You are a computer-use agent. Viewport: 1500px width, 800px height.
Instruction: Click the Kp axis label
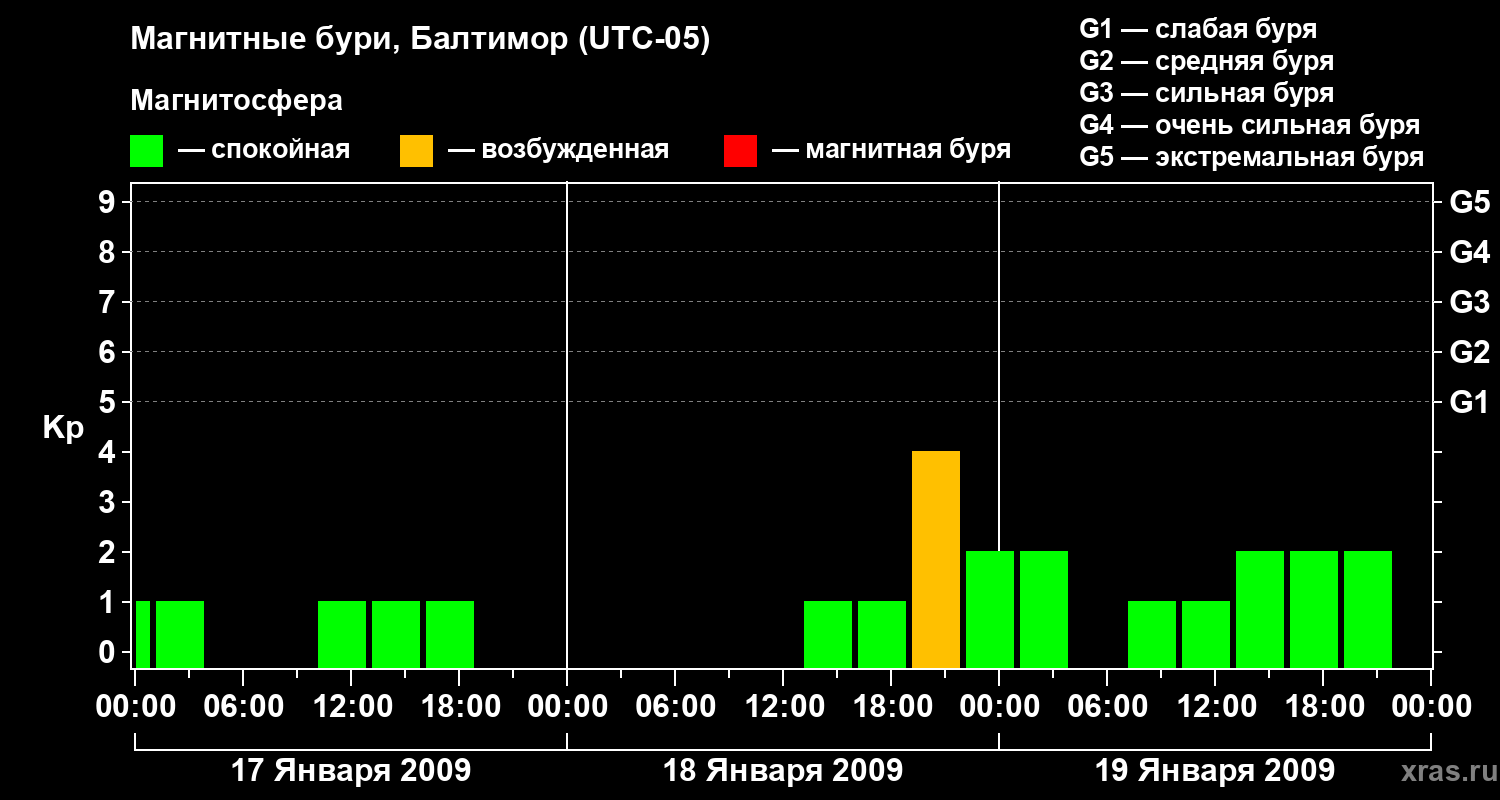[x=63, y=428]
